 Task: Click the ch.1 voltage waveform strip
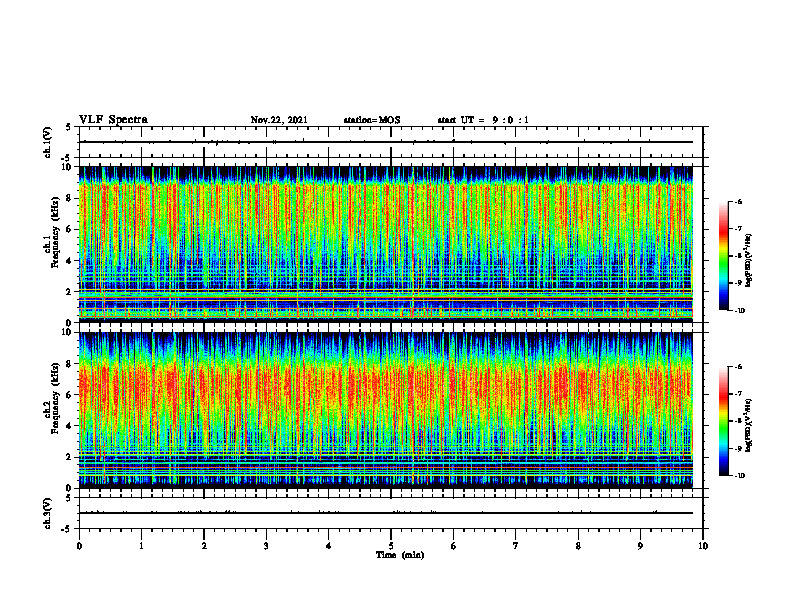click(391, 142)
